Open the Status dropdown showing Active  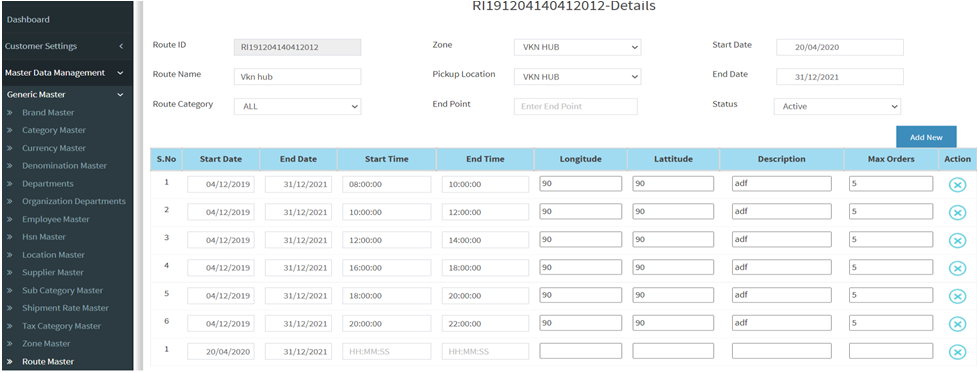click(x=837, y=107)
